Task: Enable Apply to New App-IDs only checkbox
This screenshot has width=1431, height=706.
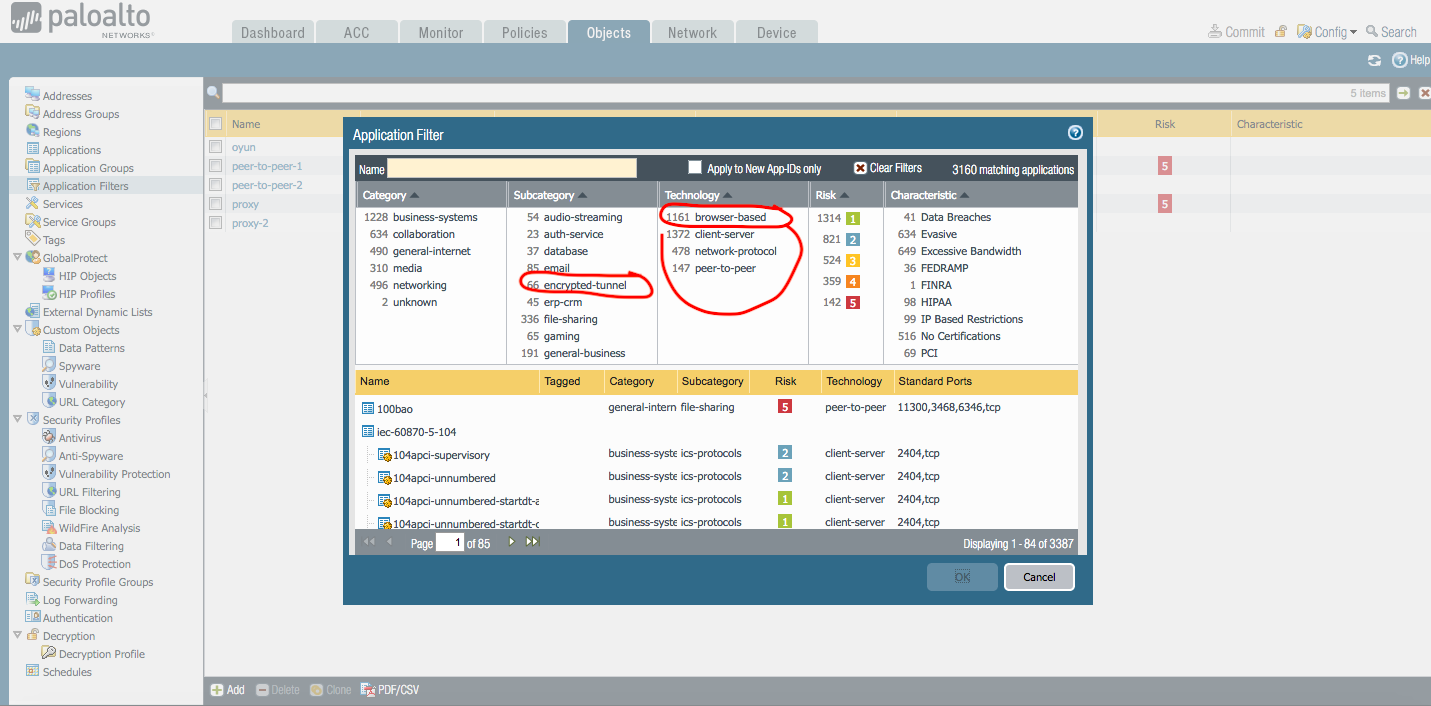Action: point(695,168)
